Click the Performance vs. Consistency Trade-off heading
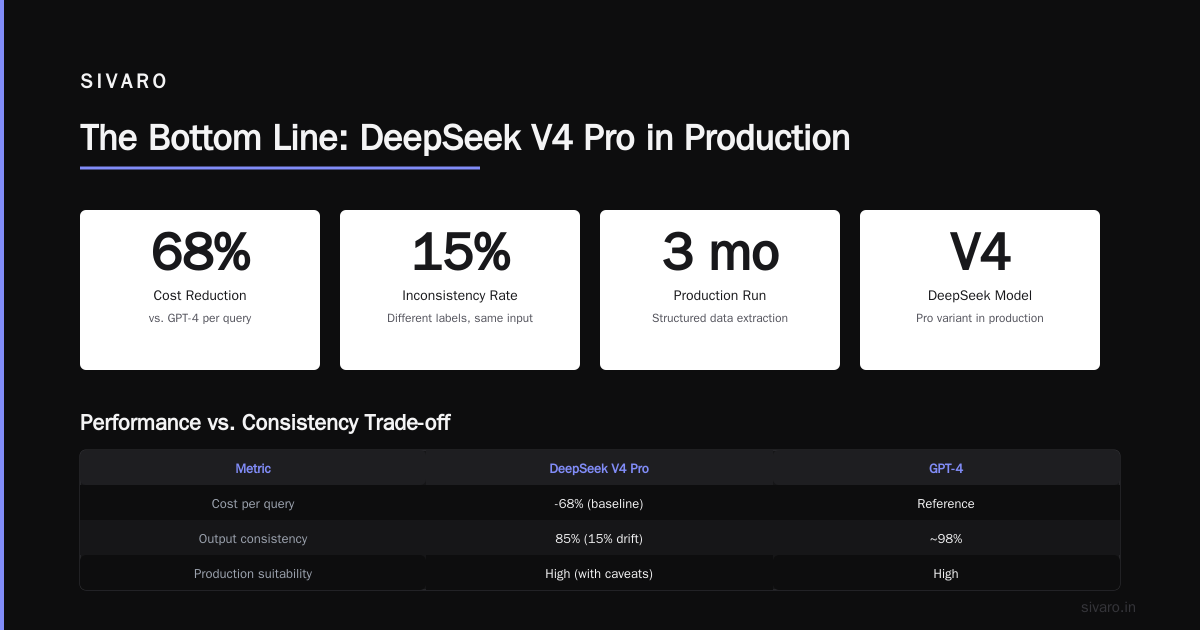Screen dimensions: 1200x630 [265, 423]
